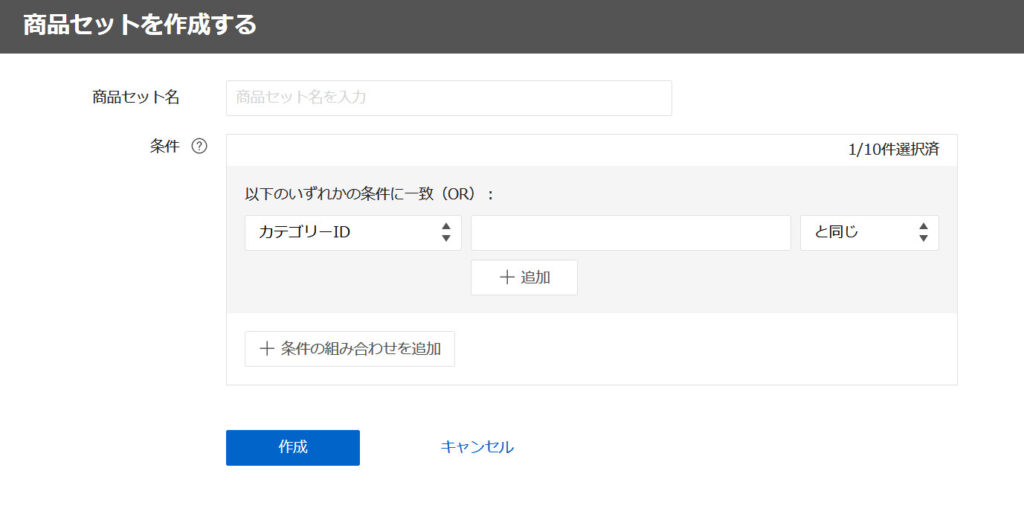Viewport: 1024px width, 526px height.
Task: Click the plus icon on 追加 button
Action: coord(507,278)
